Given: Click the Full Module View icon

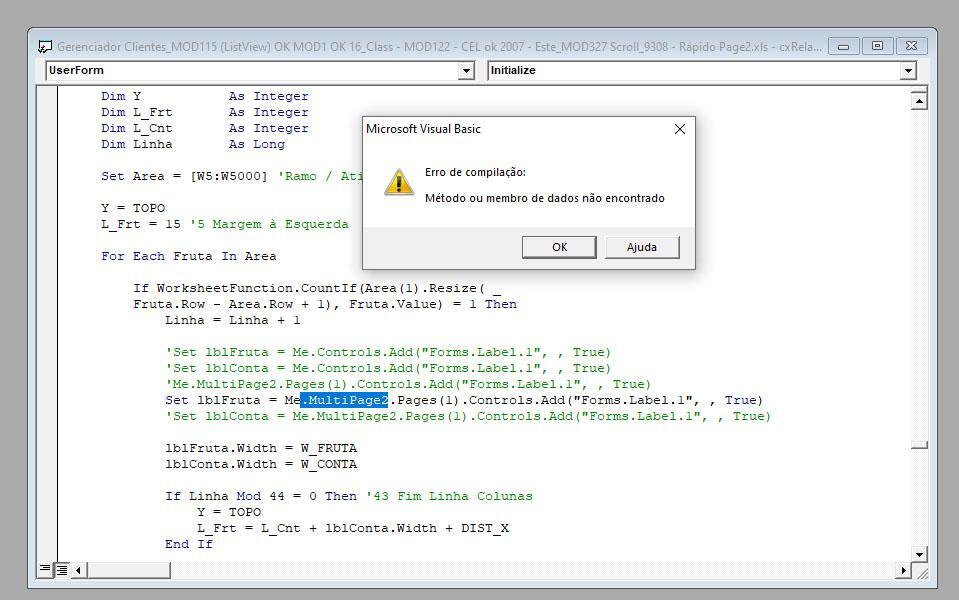Looking at the screenshot, I should click(62, 570).
